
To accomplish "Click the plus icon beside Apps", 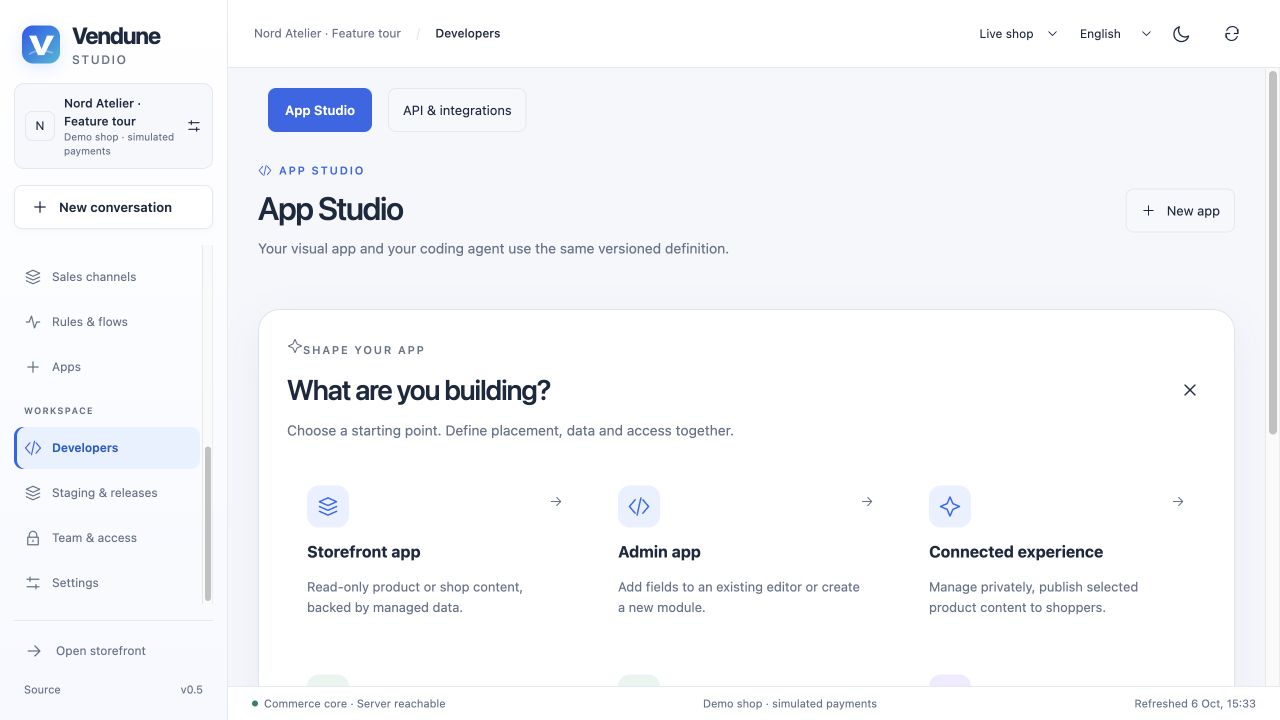I will click(x=33, y=367).
